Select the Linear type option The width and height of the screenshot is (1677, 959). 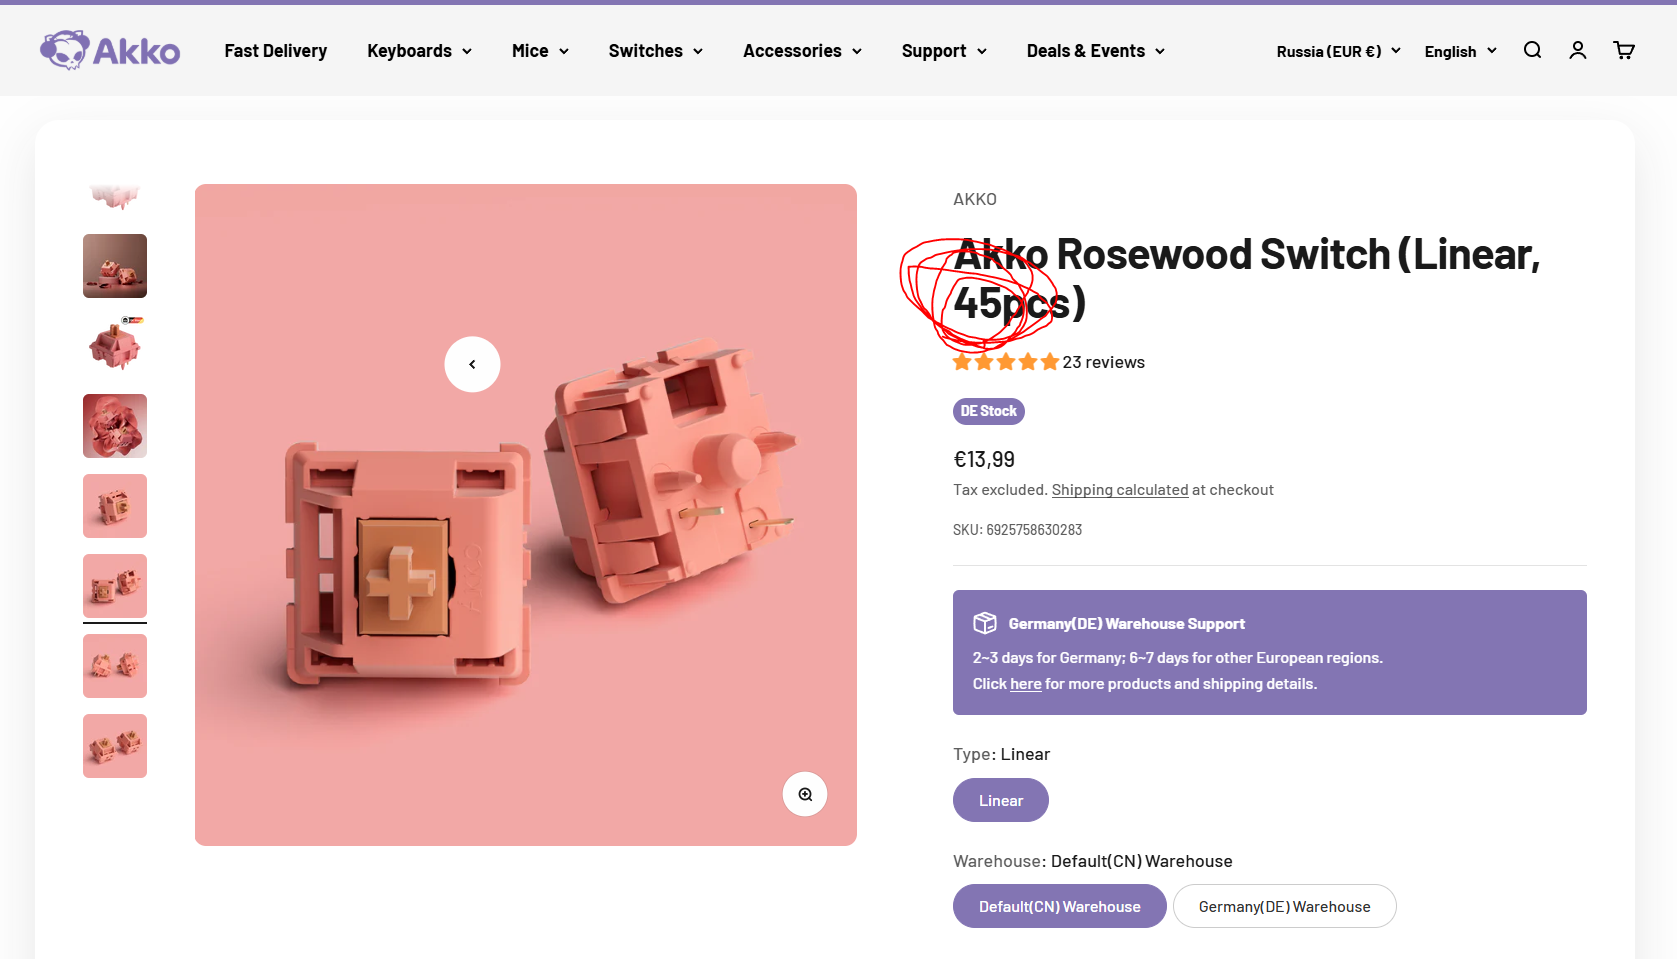click(x=1000, y=800)
